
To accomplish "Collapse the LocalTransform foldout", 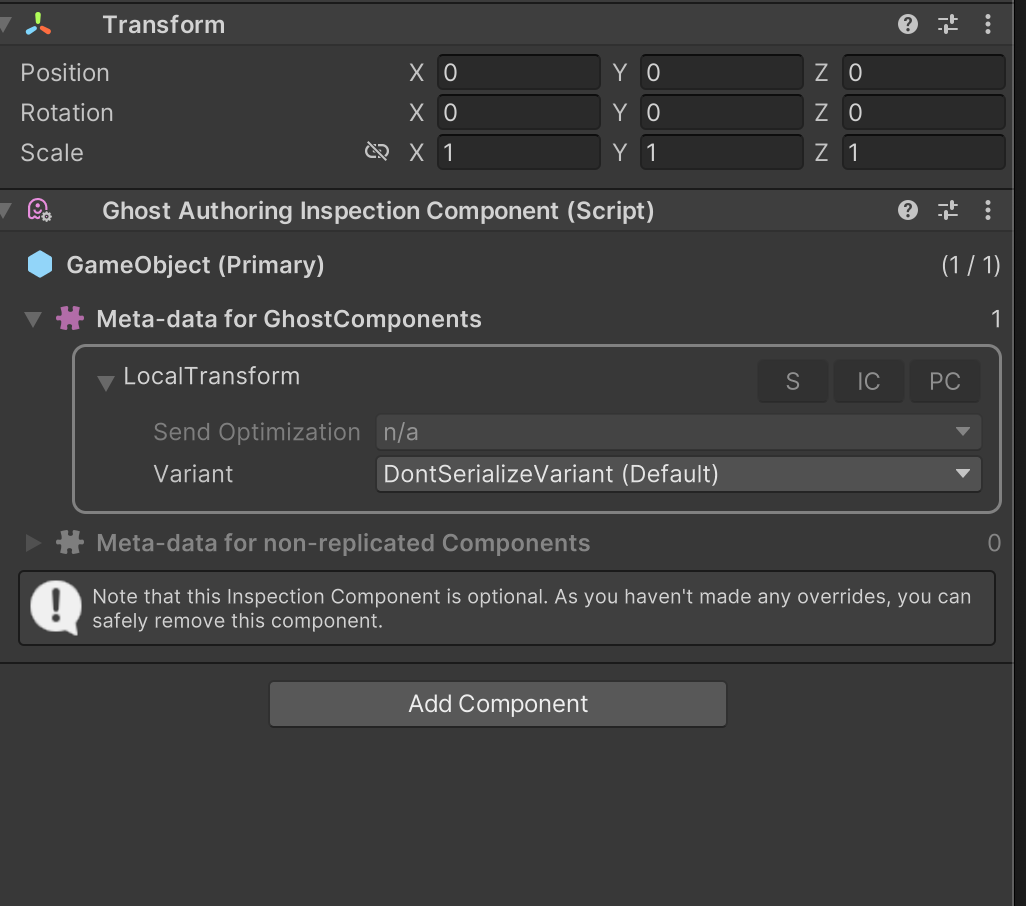I will (x=105, y=382).
